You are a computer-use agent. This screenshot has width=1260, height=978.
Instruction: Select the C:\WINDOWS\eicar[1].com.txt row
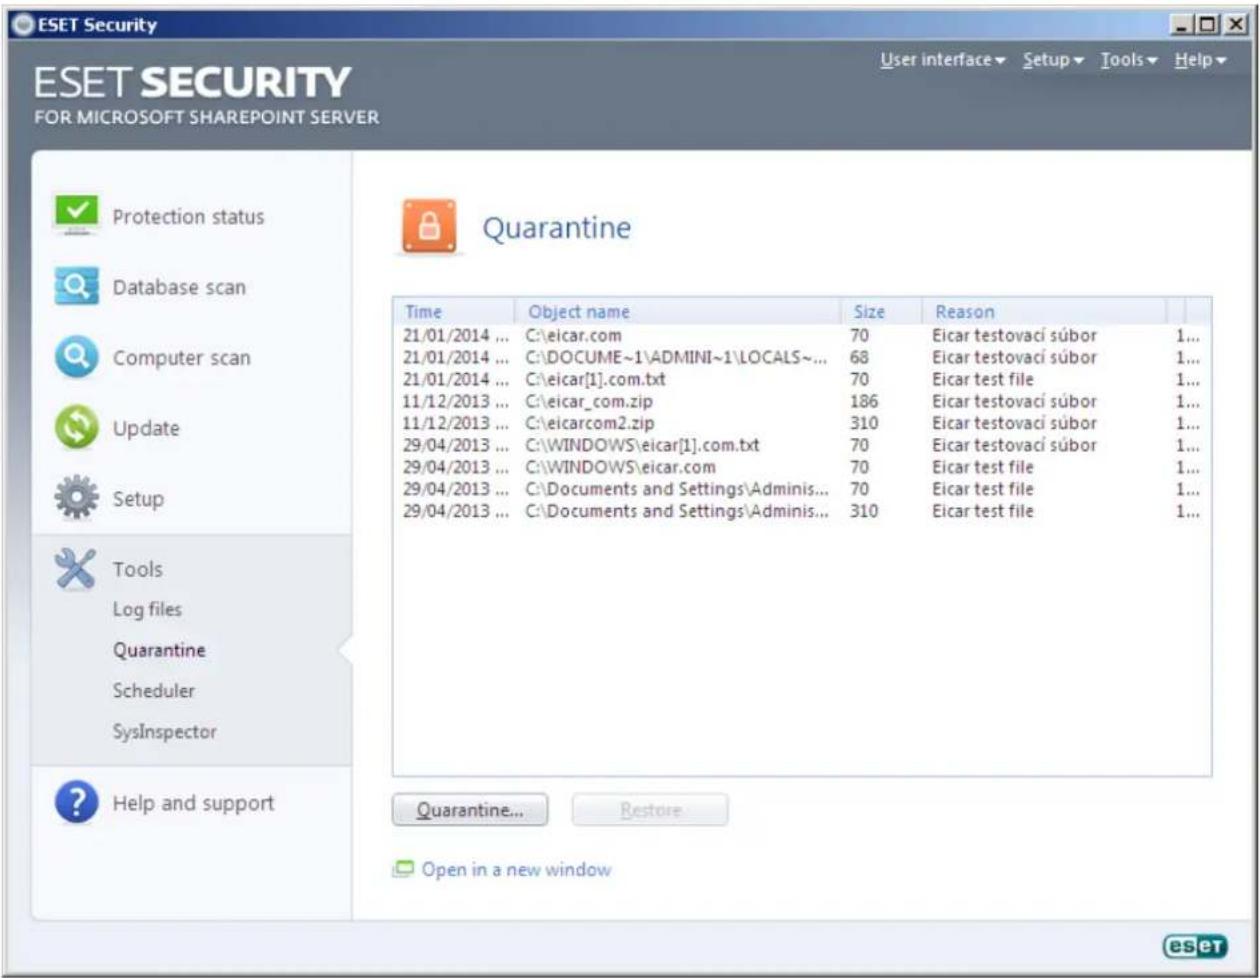(x=801, y=446)
